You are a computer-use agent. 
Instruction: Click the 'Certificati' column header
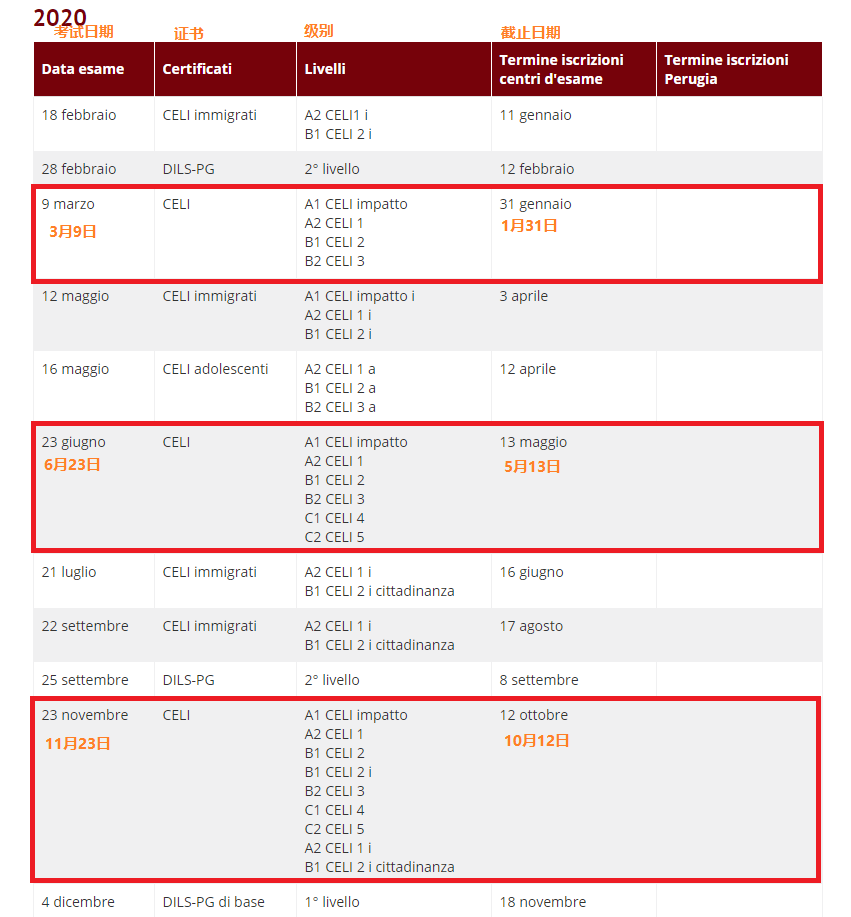click(225, 69)
